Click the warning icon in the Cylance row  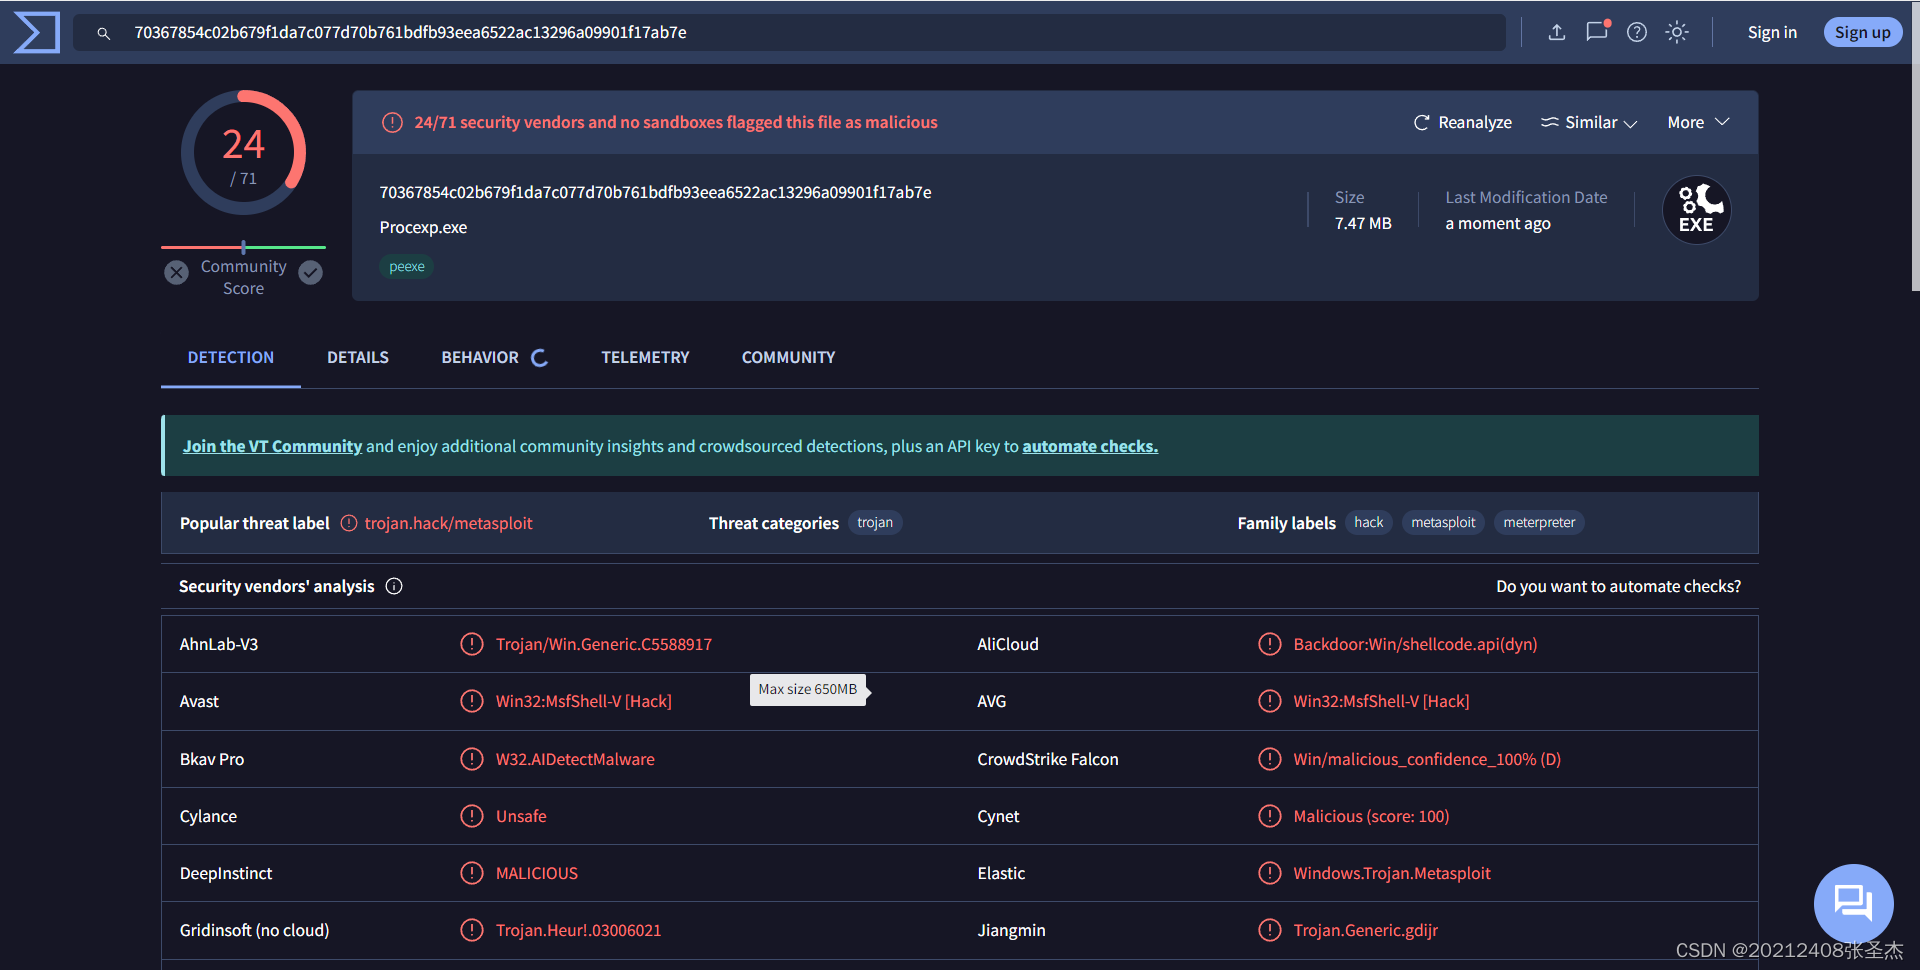tap(472, 816)
